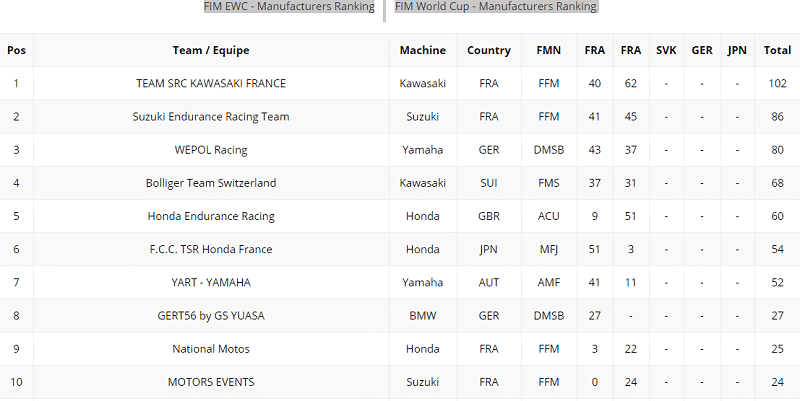Click the Machine column header

(423, 50)
